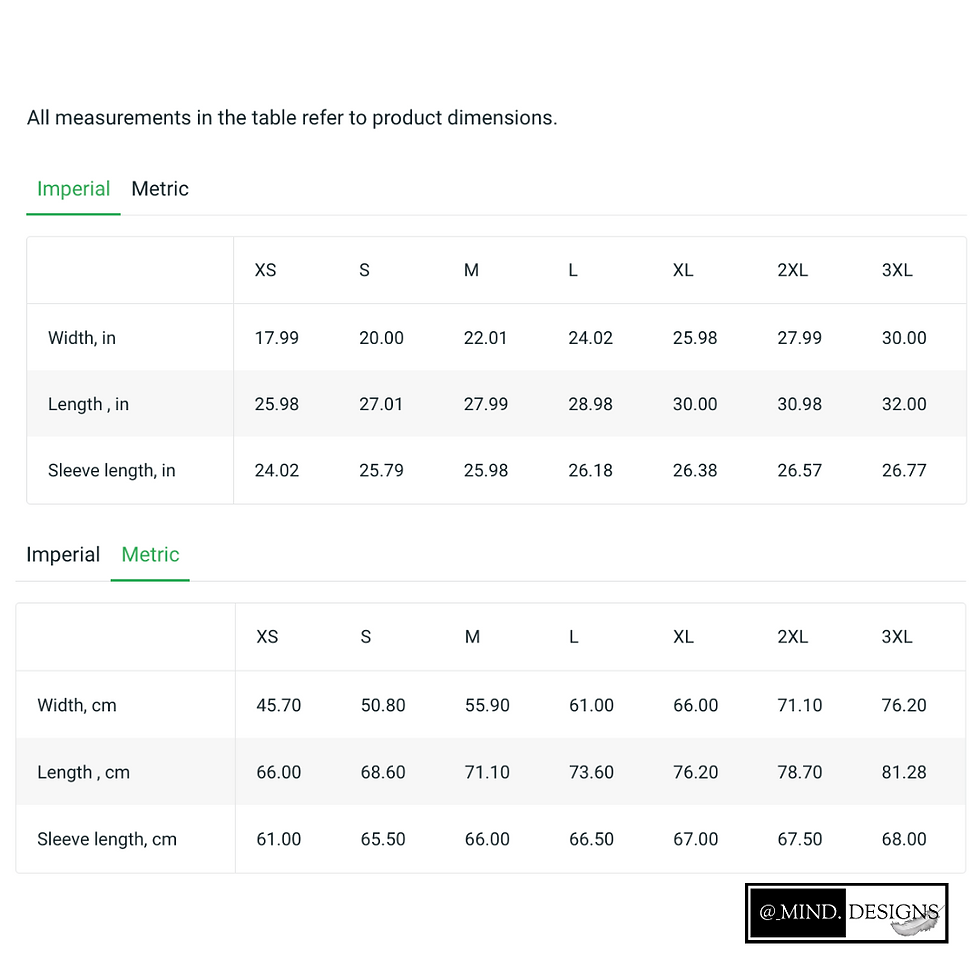
Task: Click the 'Length , in' row label
Action: click(x=88, y=404)
